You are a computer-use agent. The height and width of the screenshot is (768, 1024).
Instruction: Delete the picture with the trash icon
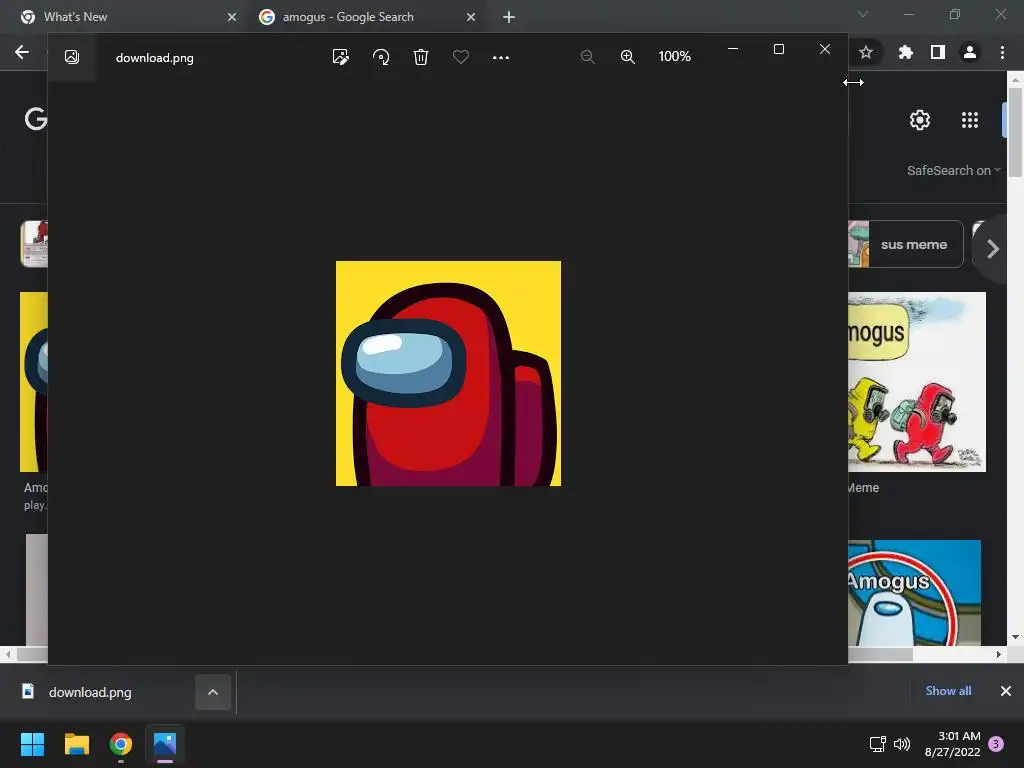[x=421, y=57]
